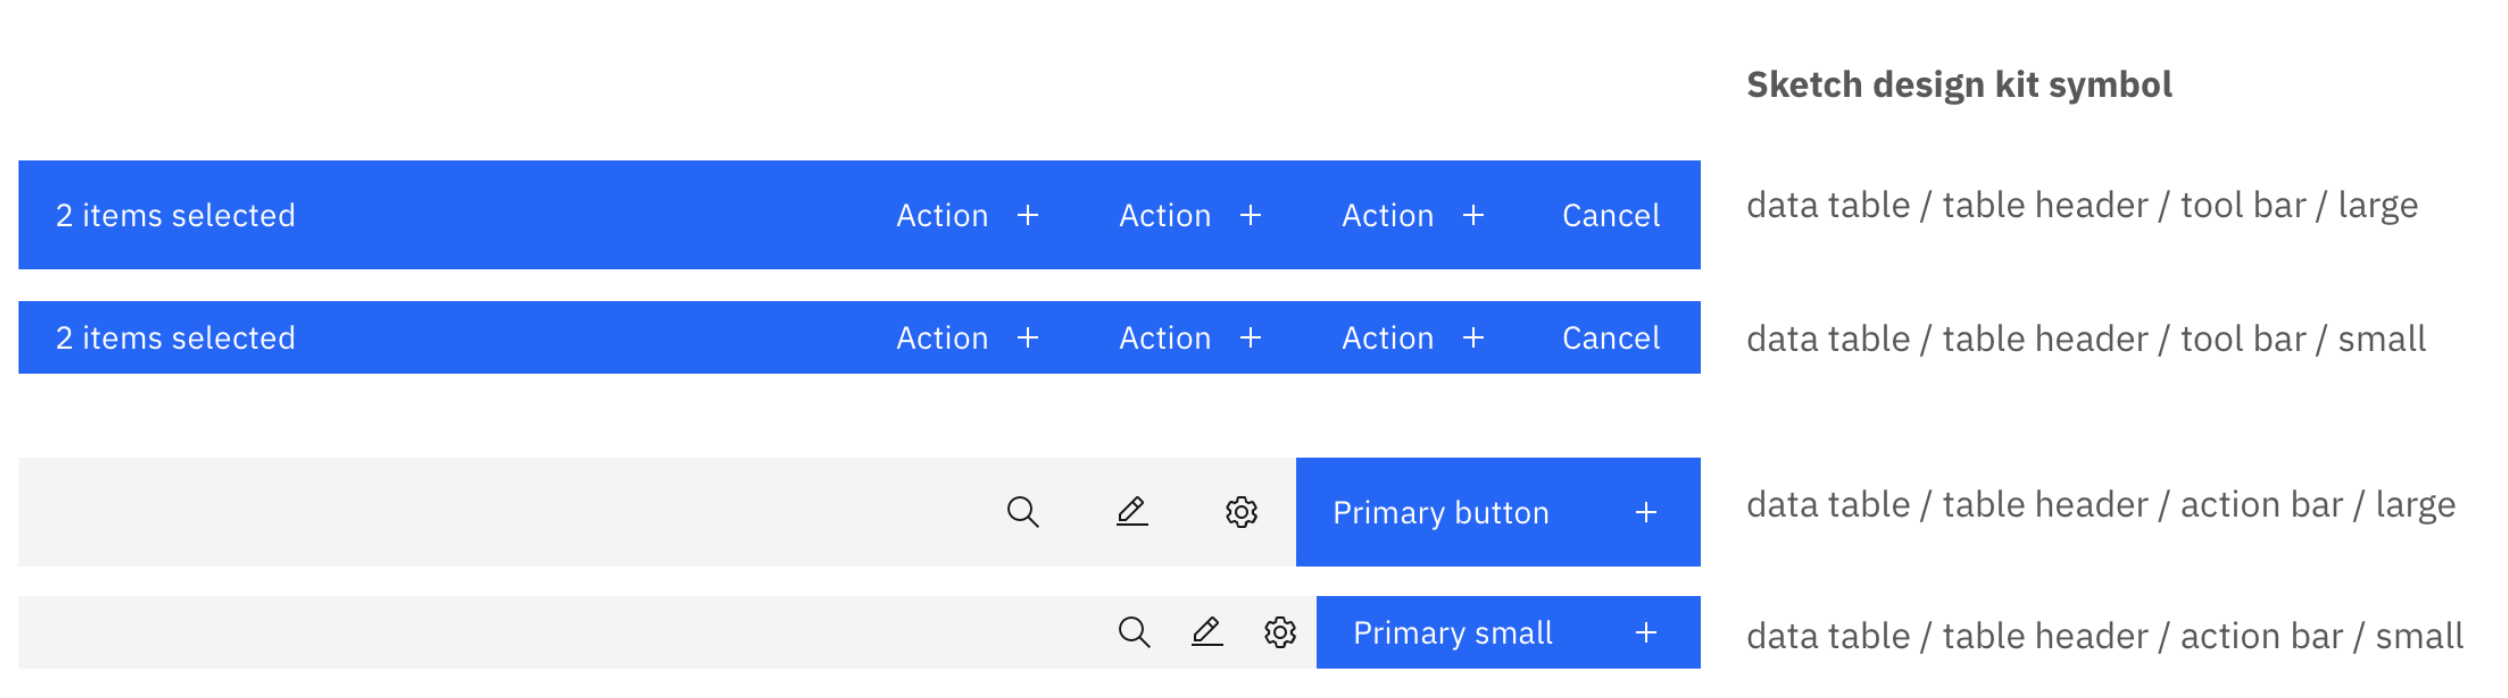The image size is (2508, 698).
Task: Open the settings gear in the large action bar
Action: pyautogui.click(x=1240, y=513)
